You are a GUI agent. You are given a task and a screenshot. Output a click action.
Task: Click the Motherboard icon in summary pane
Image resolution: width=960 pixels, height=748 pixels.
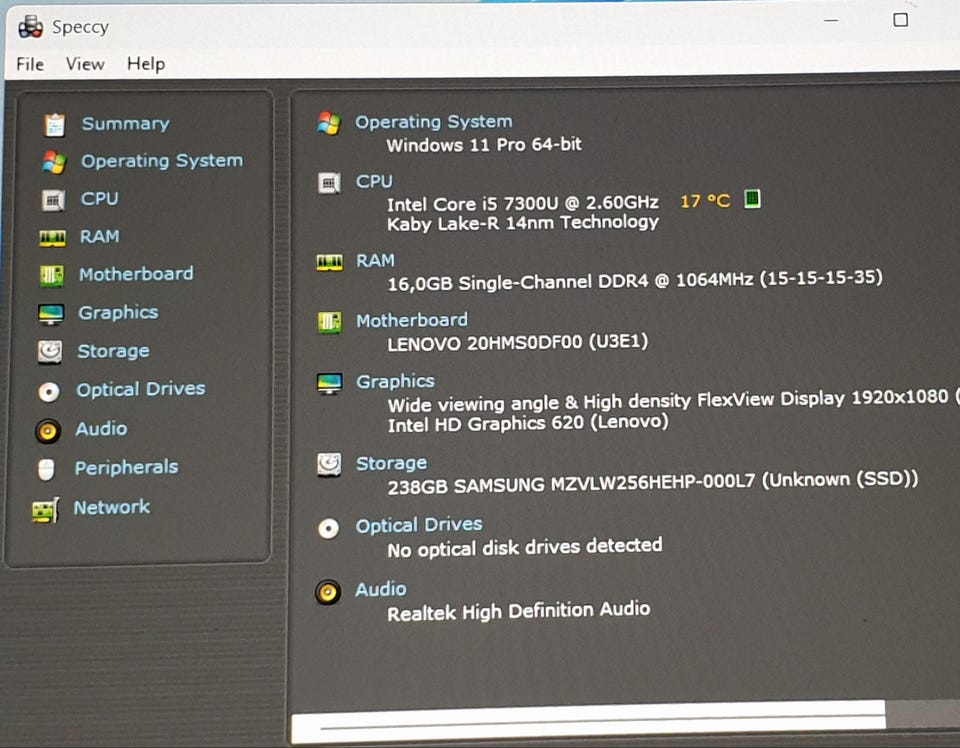coord(330,323)
